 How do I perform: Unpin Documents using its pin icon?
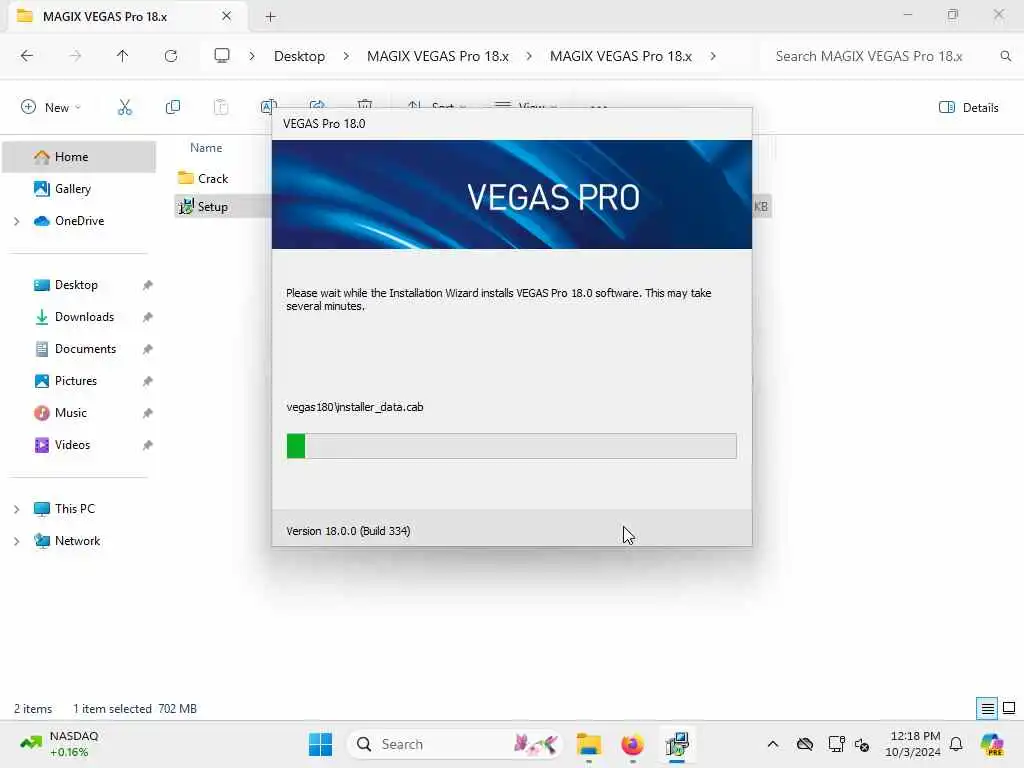click(x=148, y=349)
